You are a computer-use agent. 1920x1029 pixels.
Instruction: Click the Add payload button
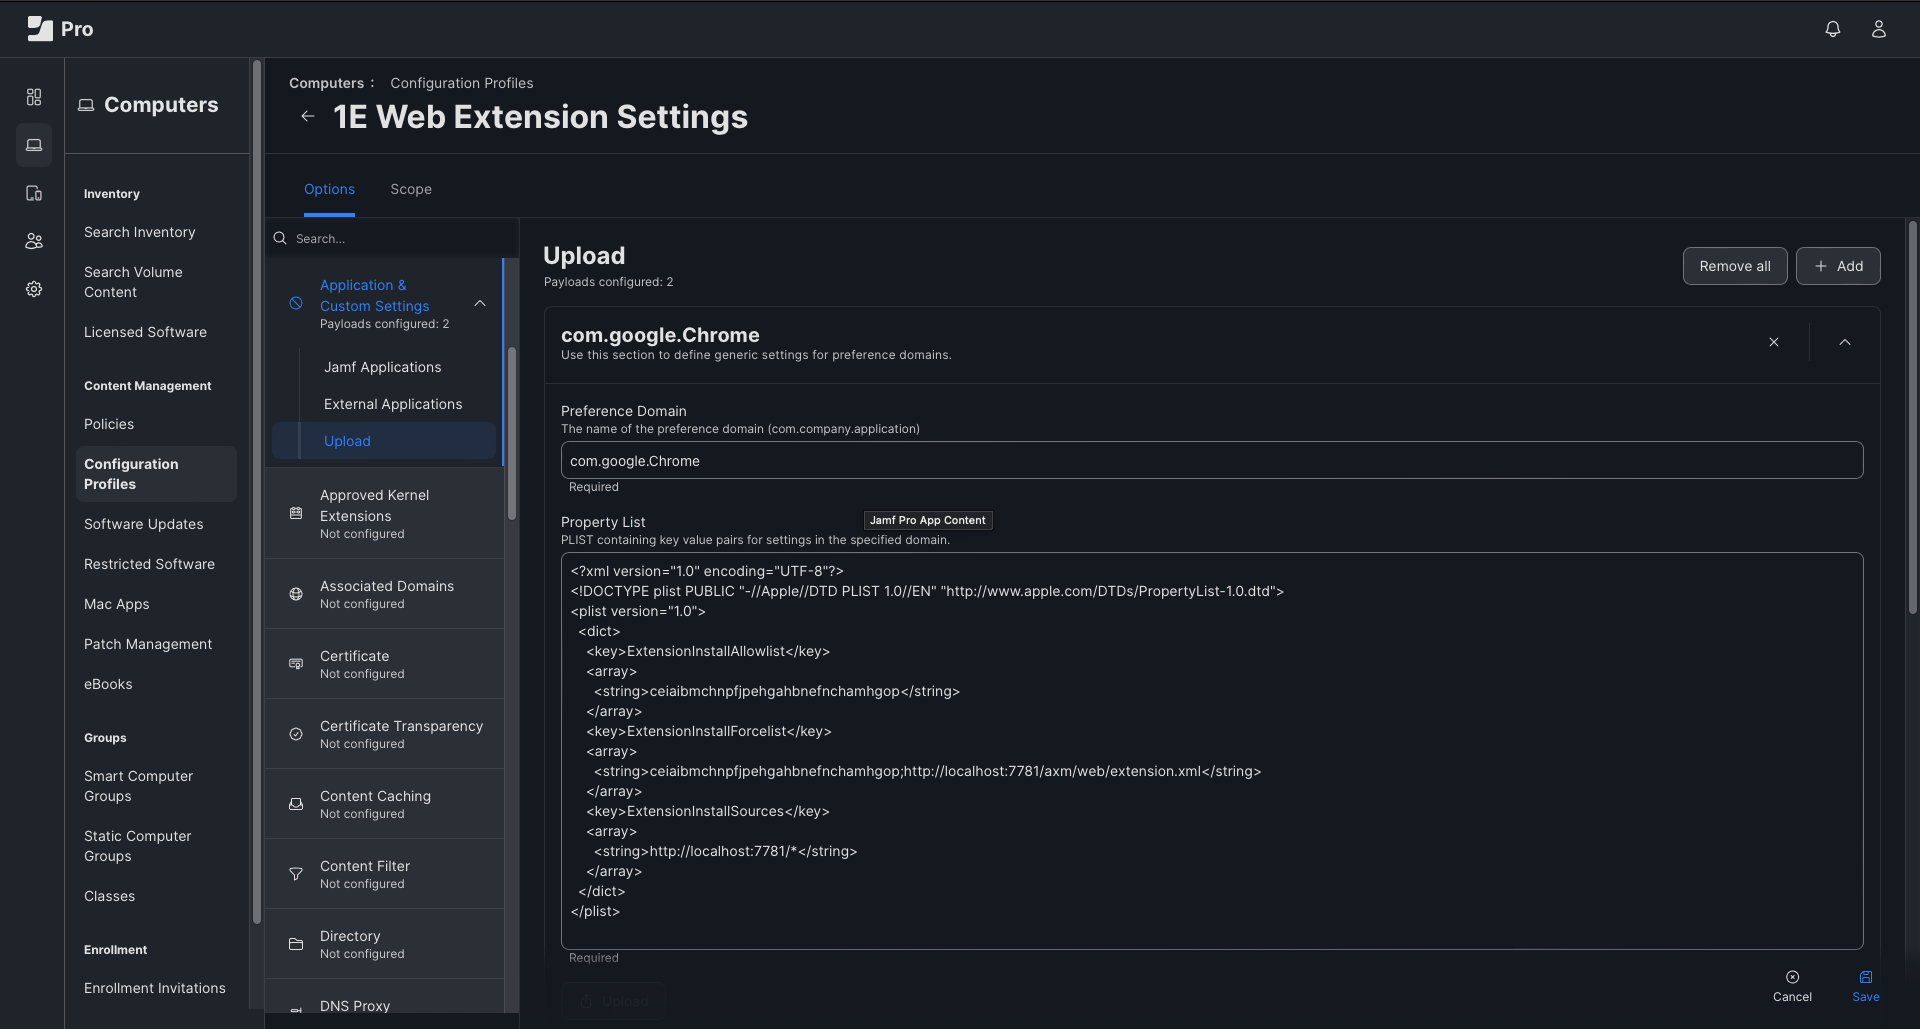[1837, 266]
